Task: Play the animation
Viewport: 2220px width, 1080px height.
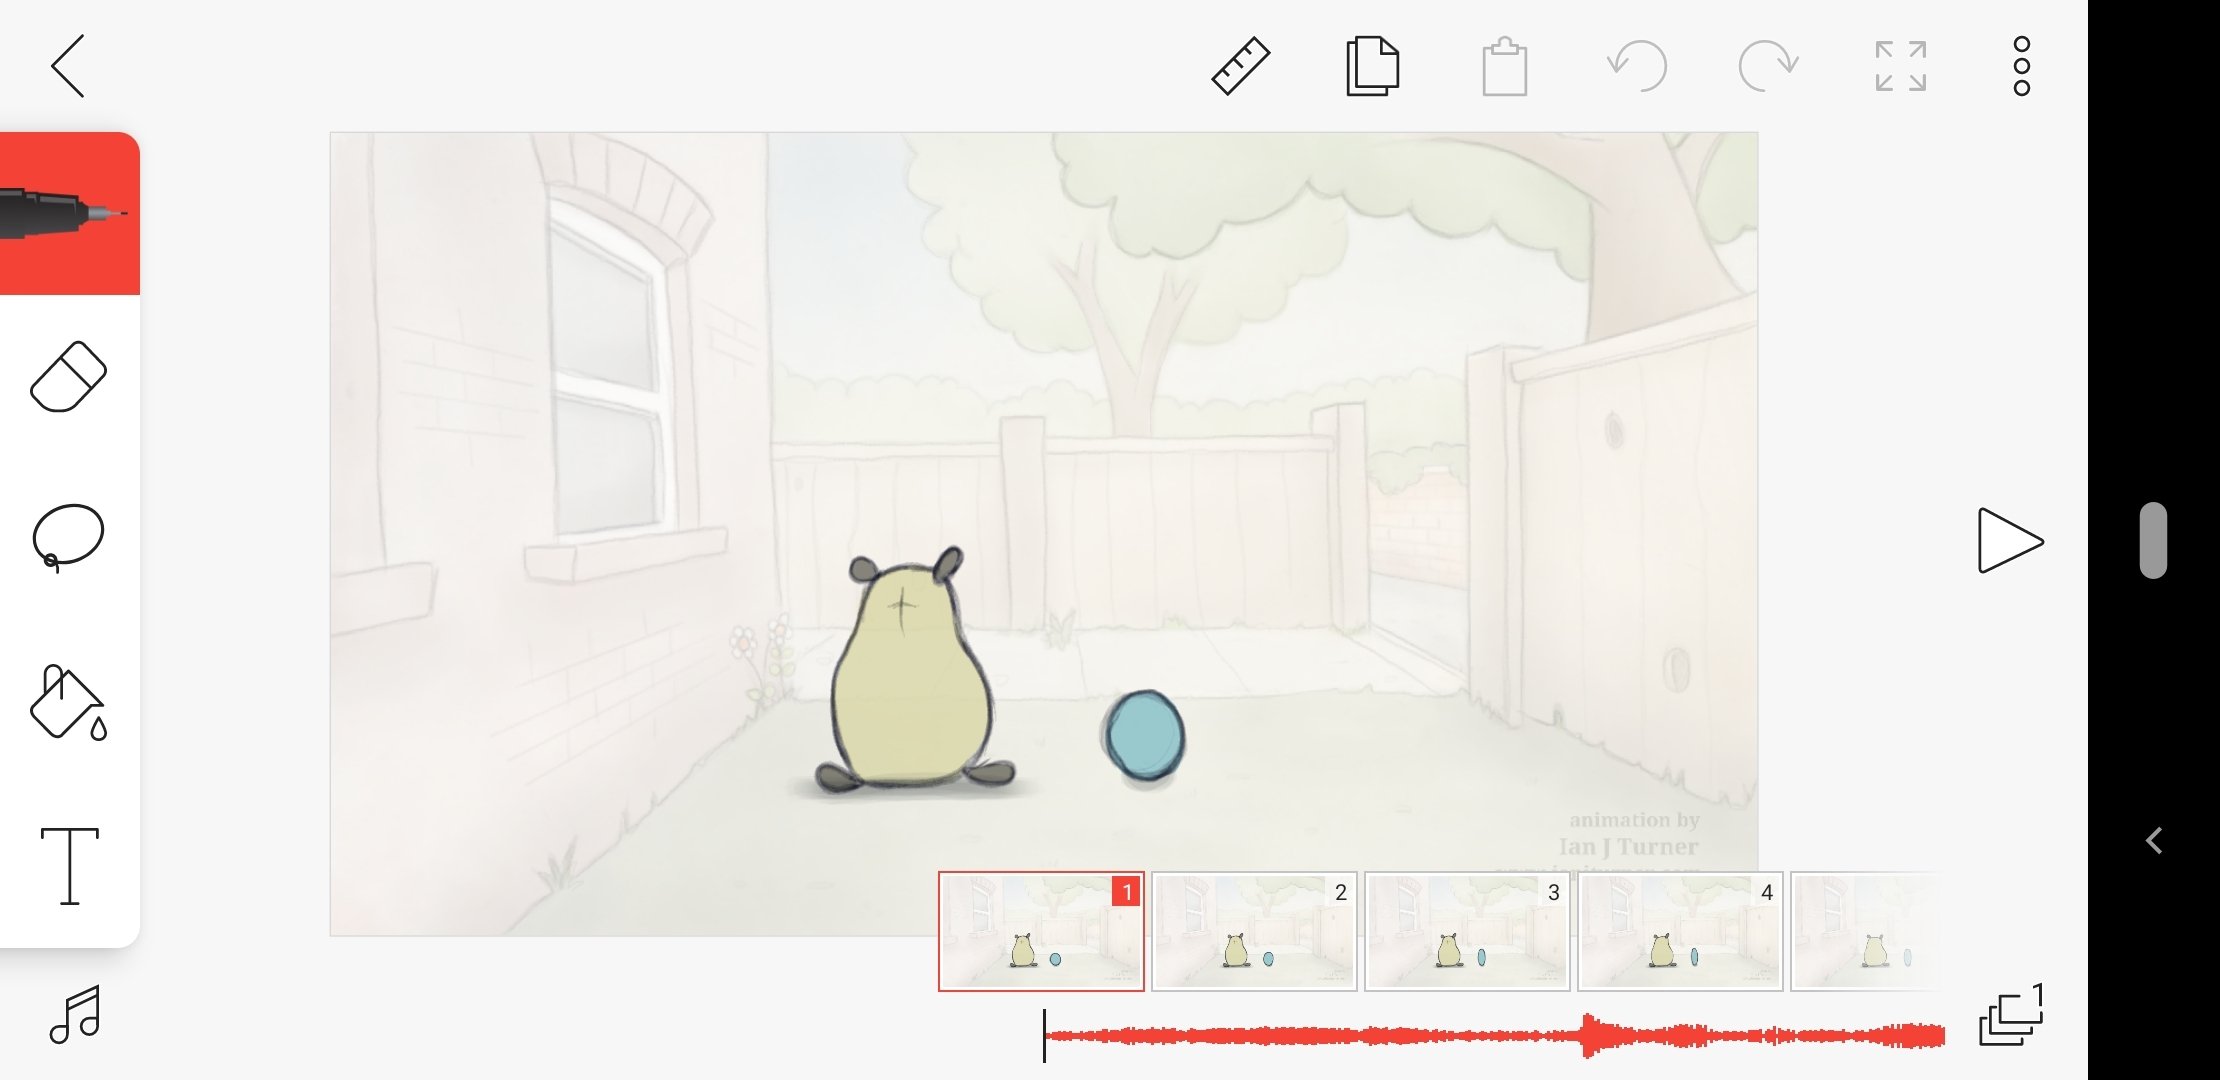Action: click(2009, 541)
